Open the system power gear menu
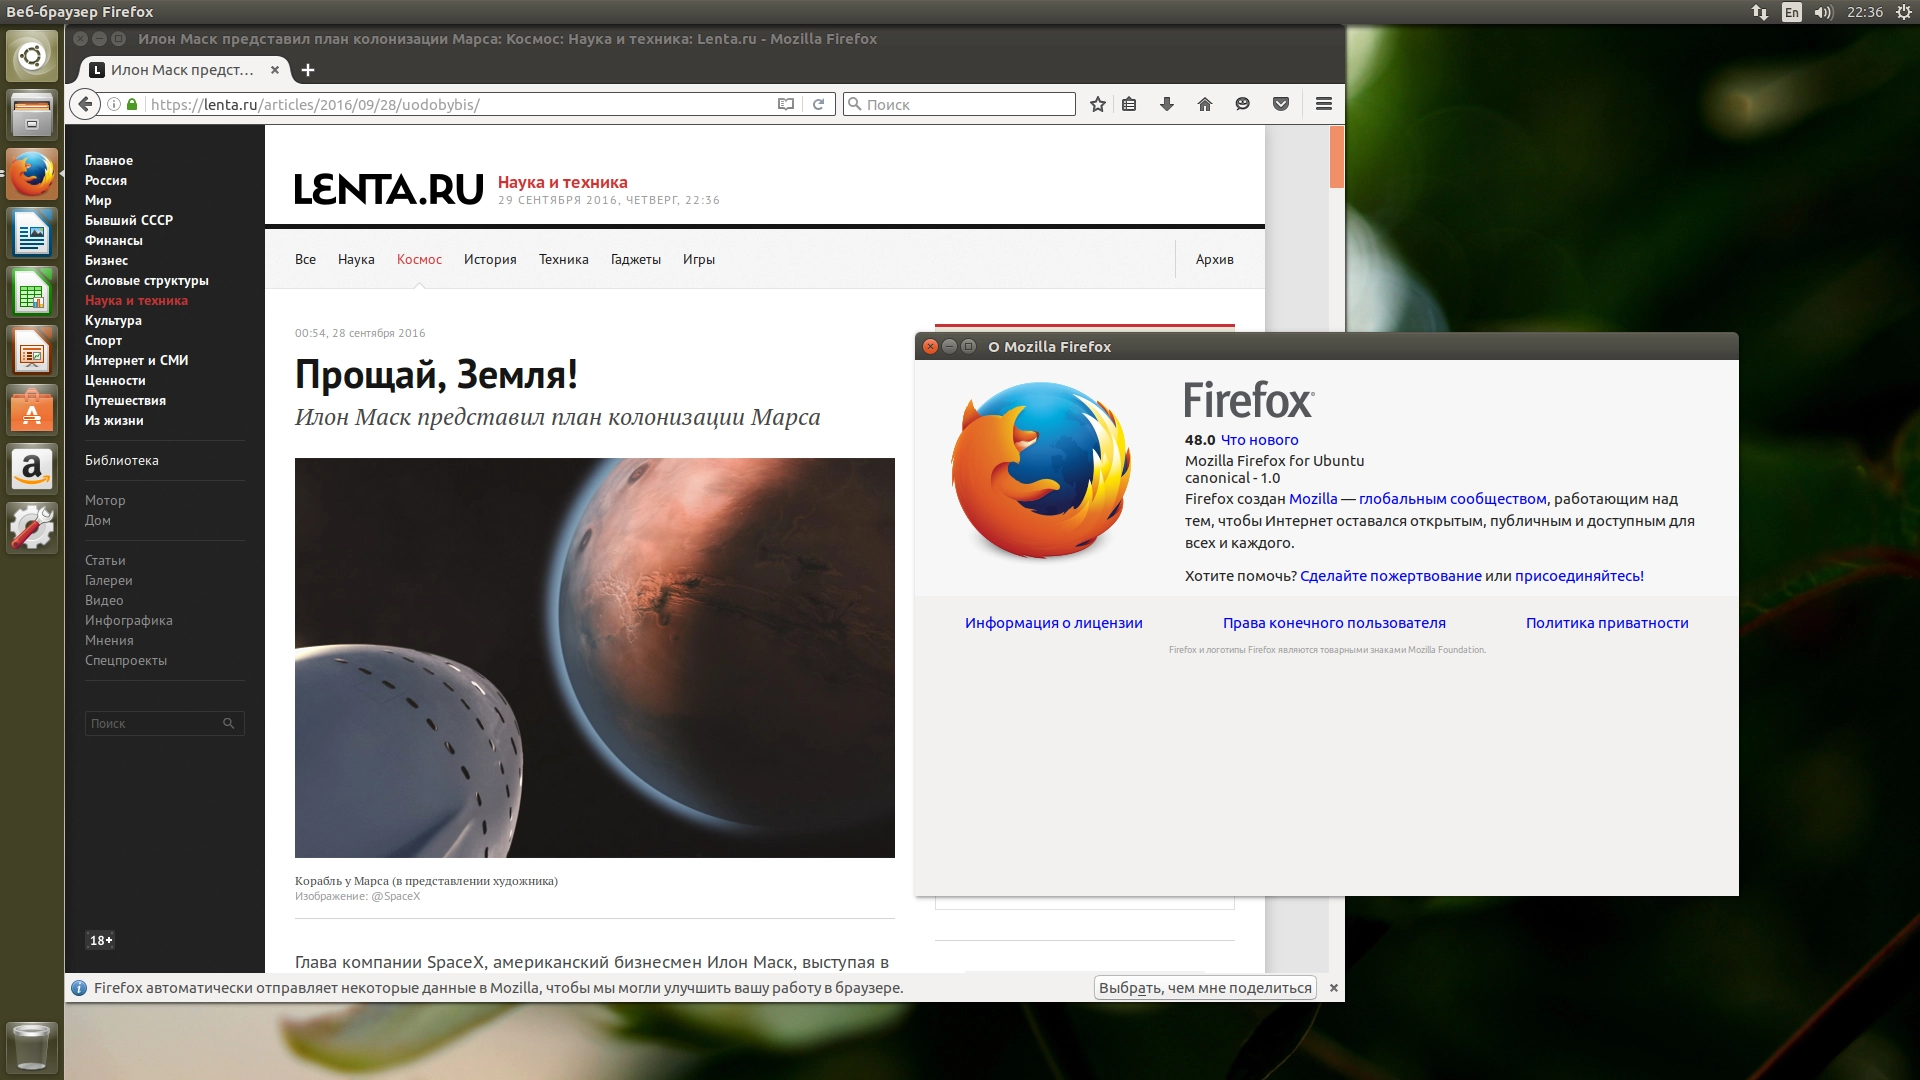 [1904, 12]
